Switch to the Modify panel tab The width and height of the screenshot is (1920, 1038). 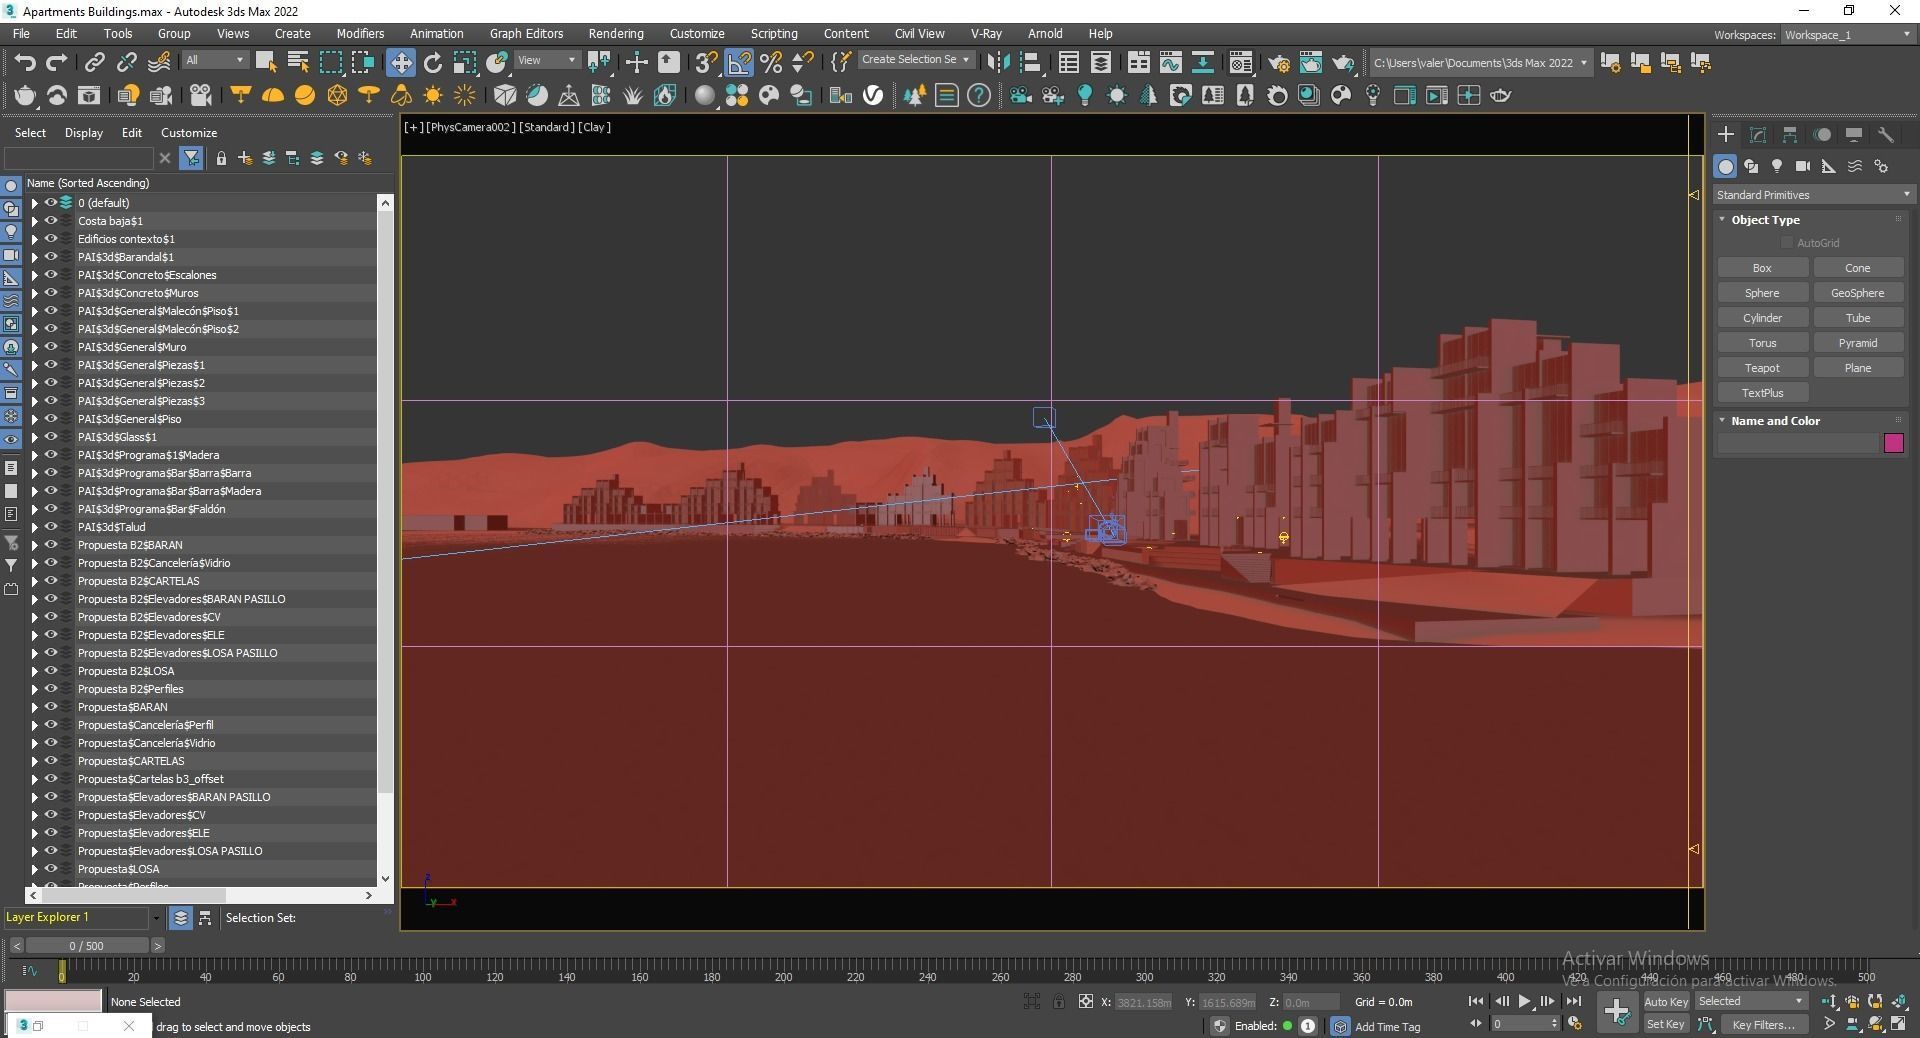click(x=1758, y=134)
